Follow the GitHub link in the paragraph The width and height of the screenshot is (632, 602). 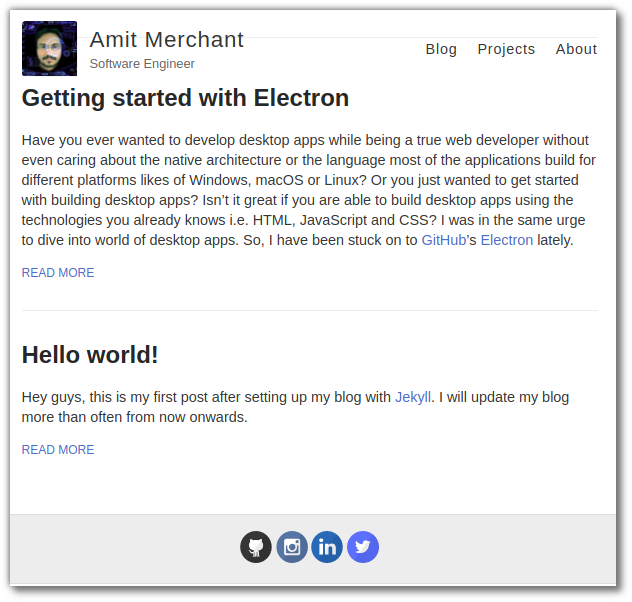(x=443, y=240)
